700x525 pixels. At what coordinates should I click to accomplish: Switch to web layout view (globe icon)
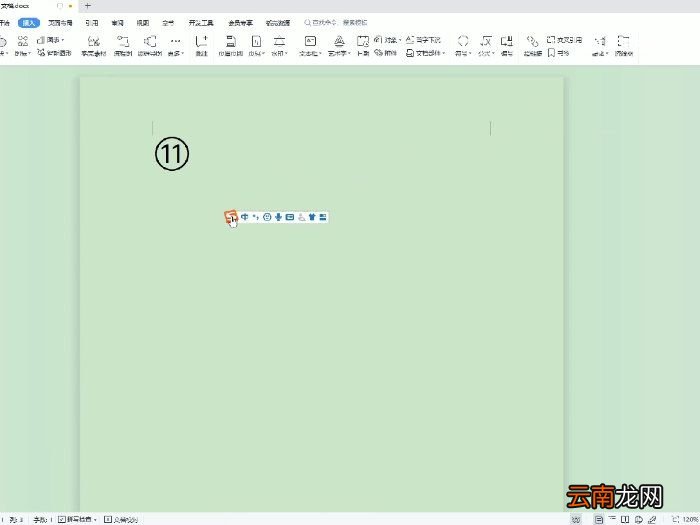(x=639, y=519)
